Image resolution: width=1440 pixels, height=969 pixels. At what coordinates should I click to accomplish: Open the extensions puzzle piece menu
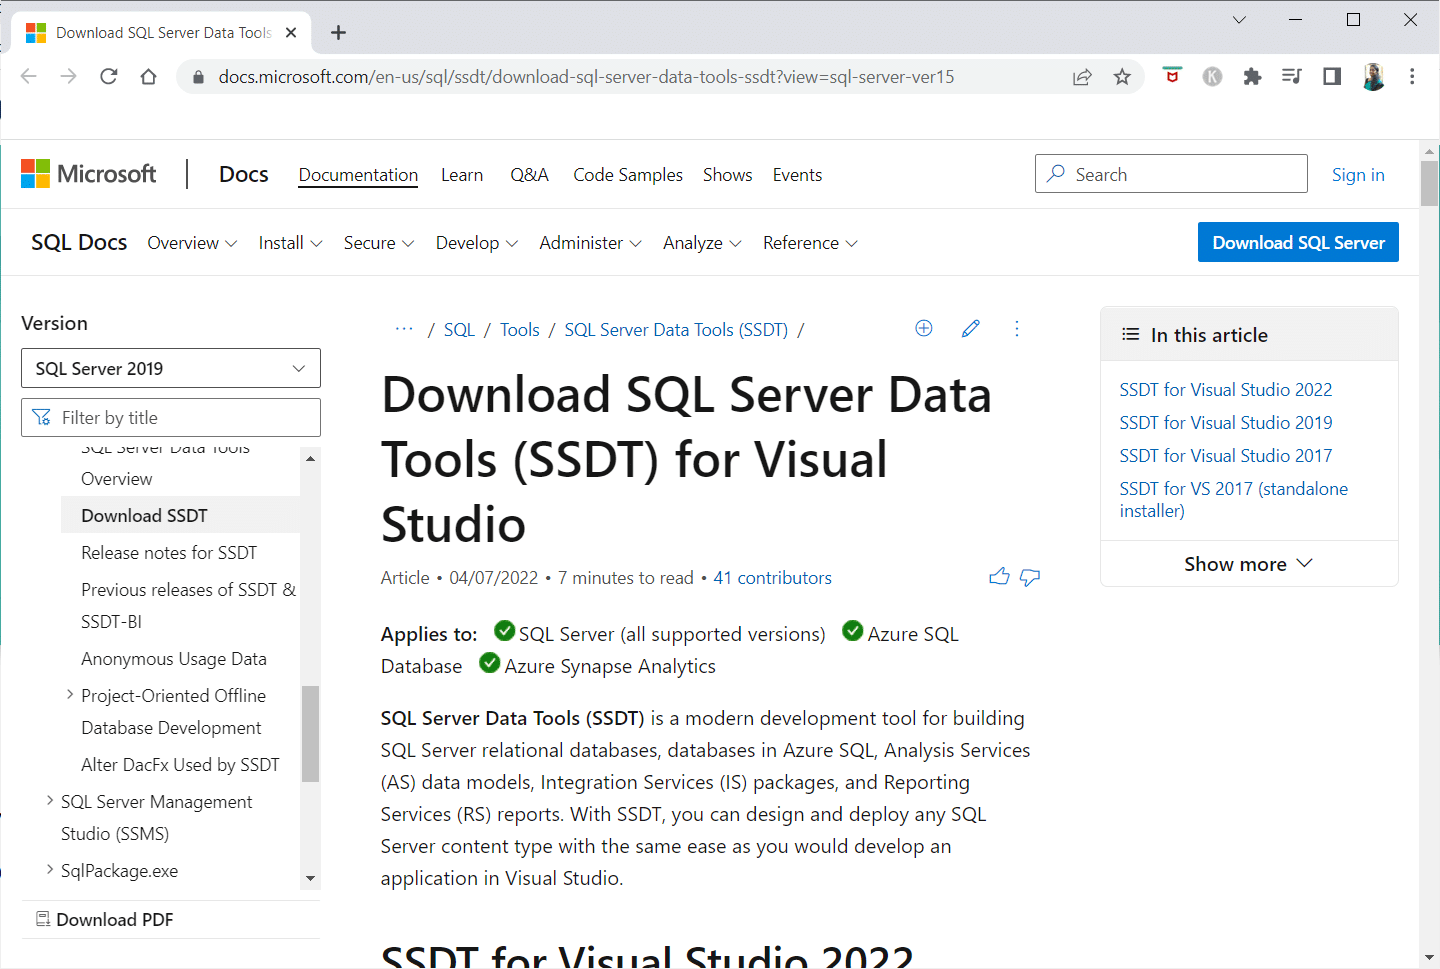pos(1252,77)
